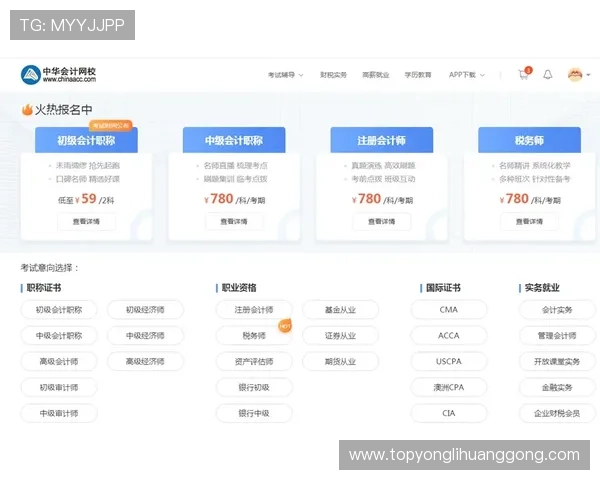Open the 学历教育 nav item

point(418,75)
